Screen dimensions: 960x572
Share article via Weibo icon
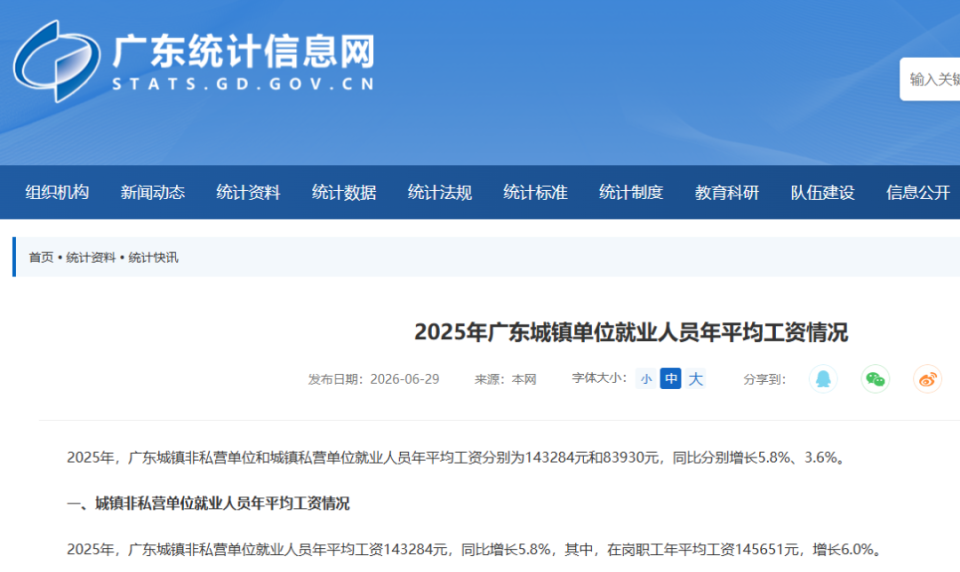928,379
